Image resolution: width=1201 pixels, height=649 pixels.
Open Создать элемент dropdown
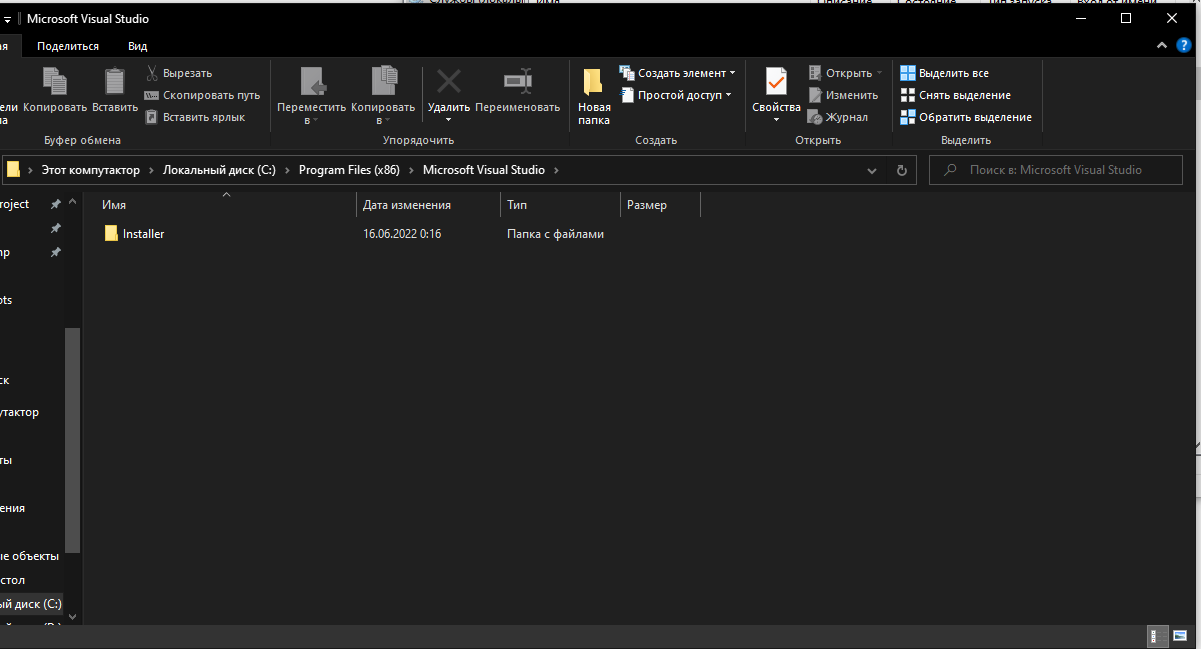tap(678, 73)
